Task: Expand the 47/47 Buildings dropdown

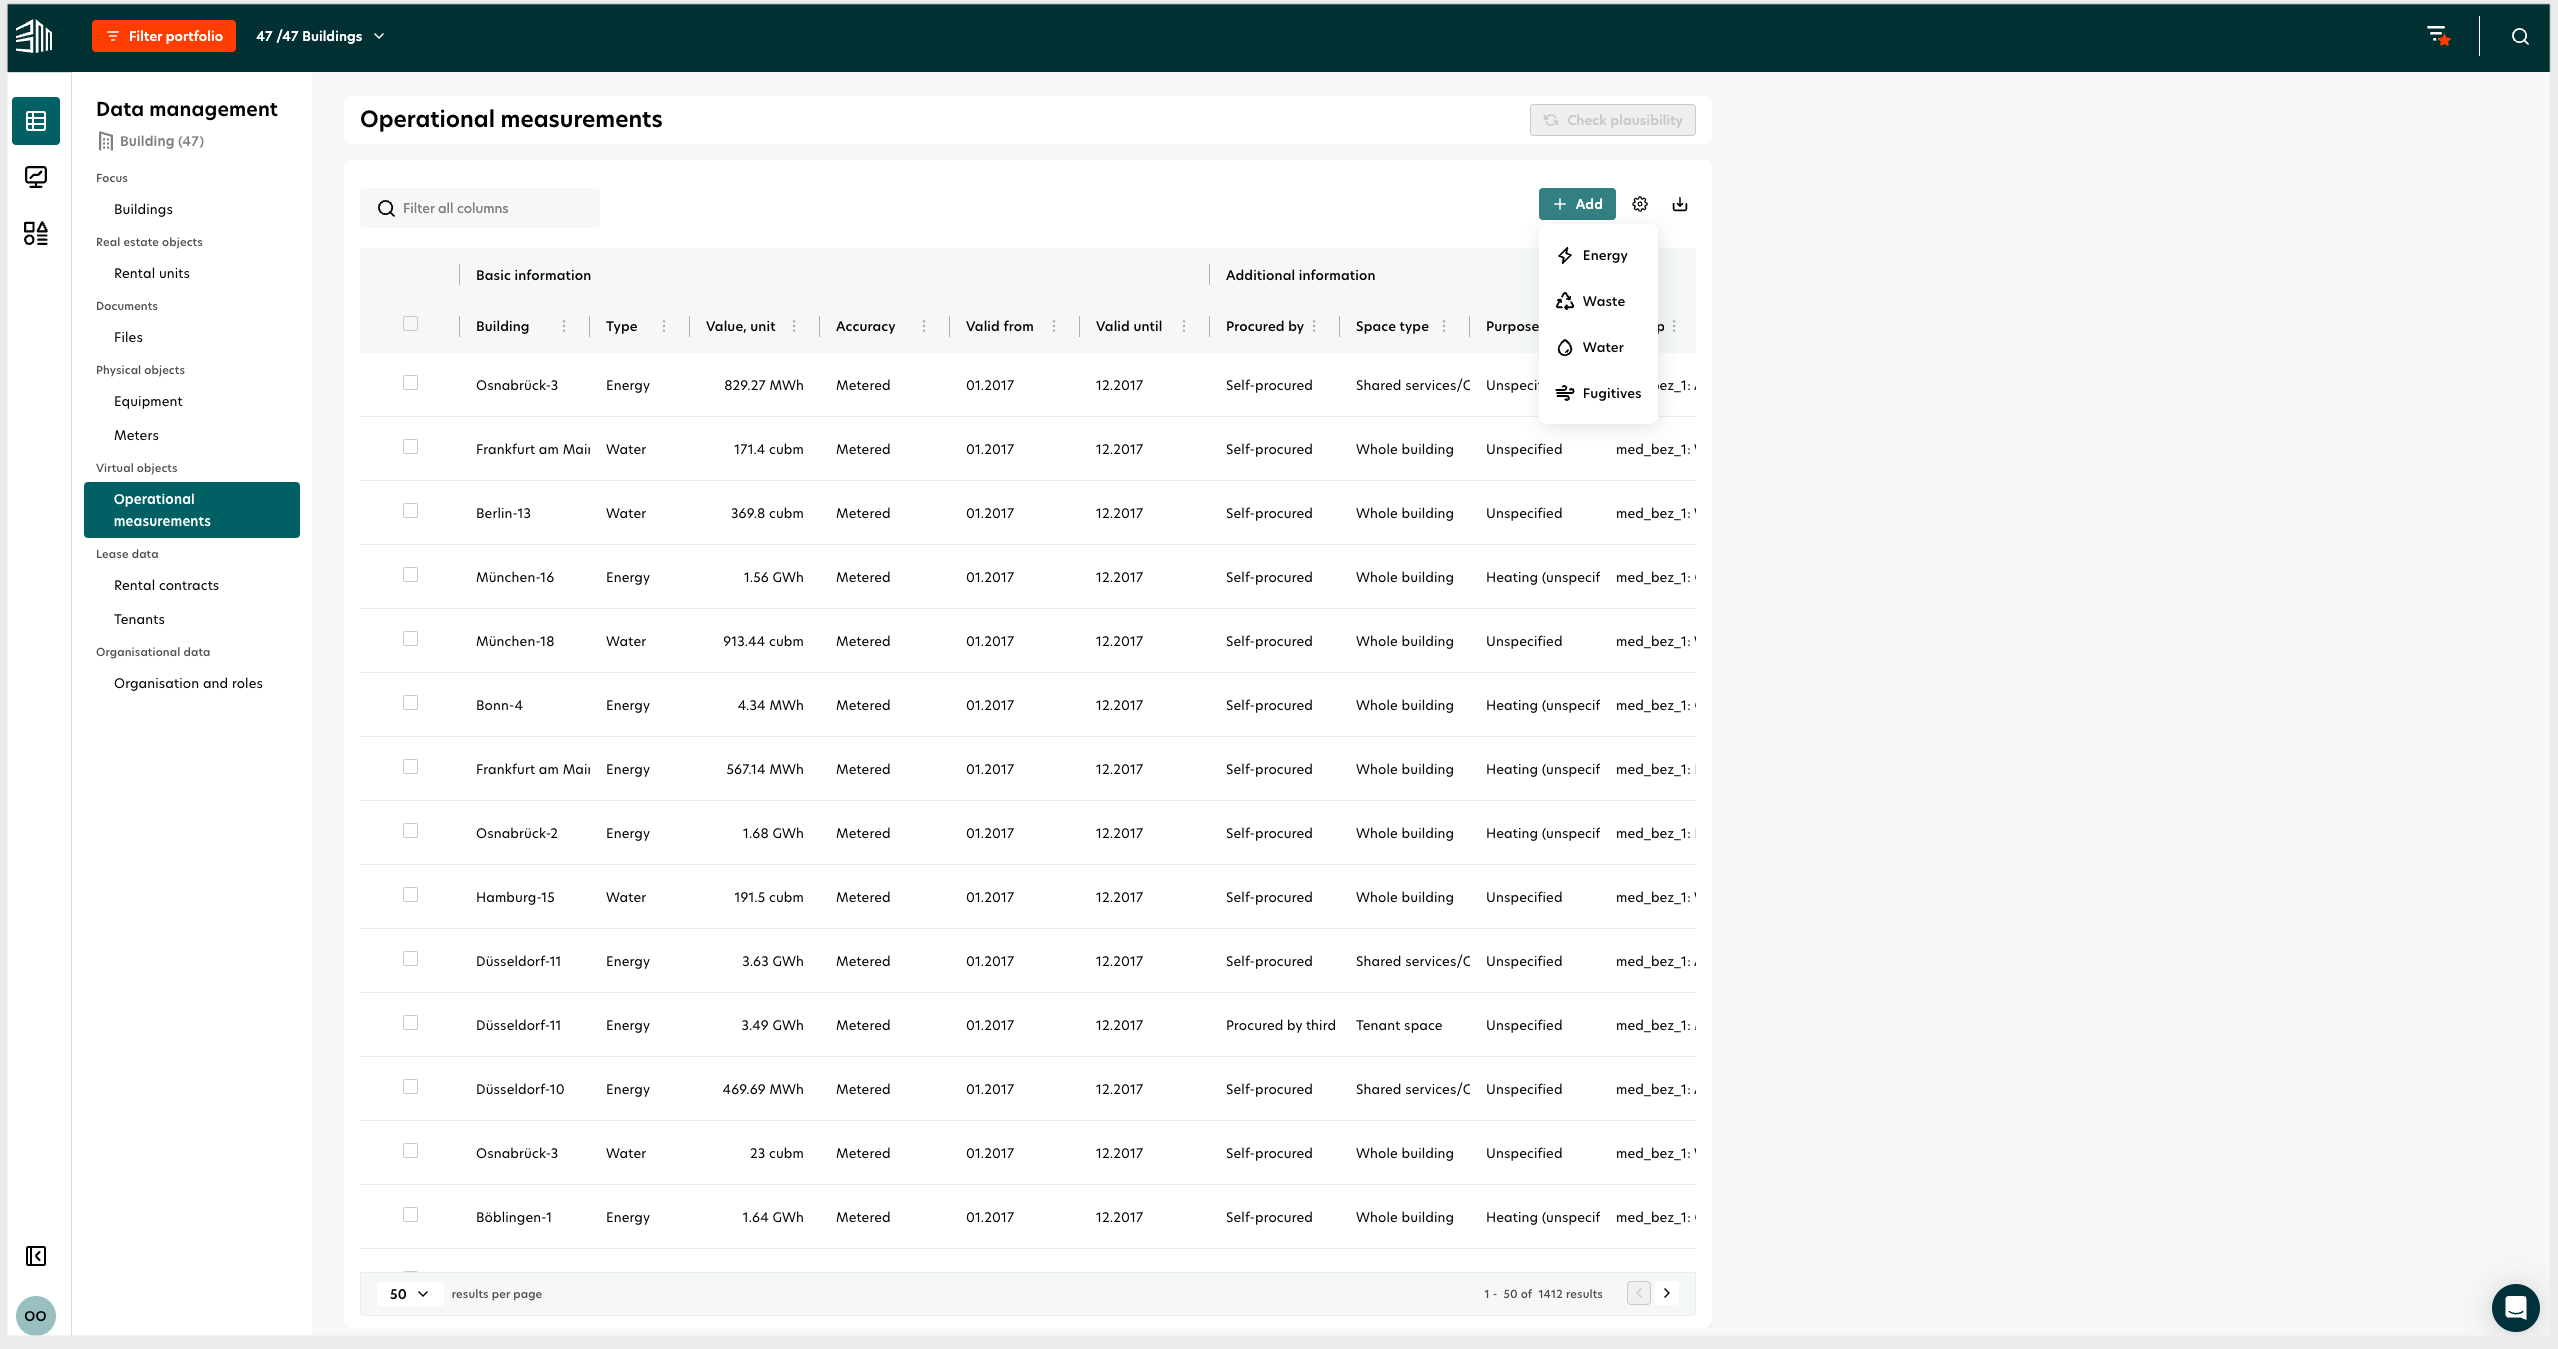Action: coord(320,36)
